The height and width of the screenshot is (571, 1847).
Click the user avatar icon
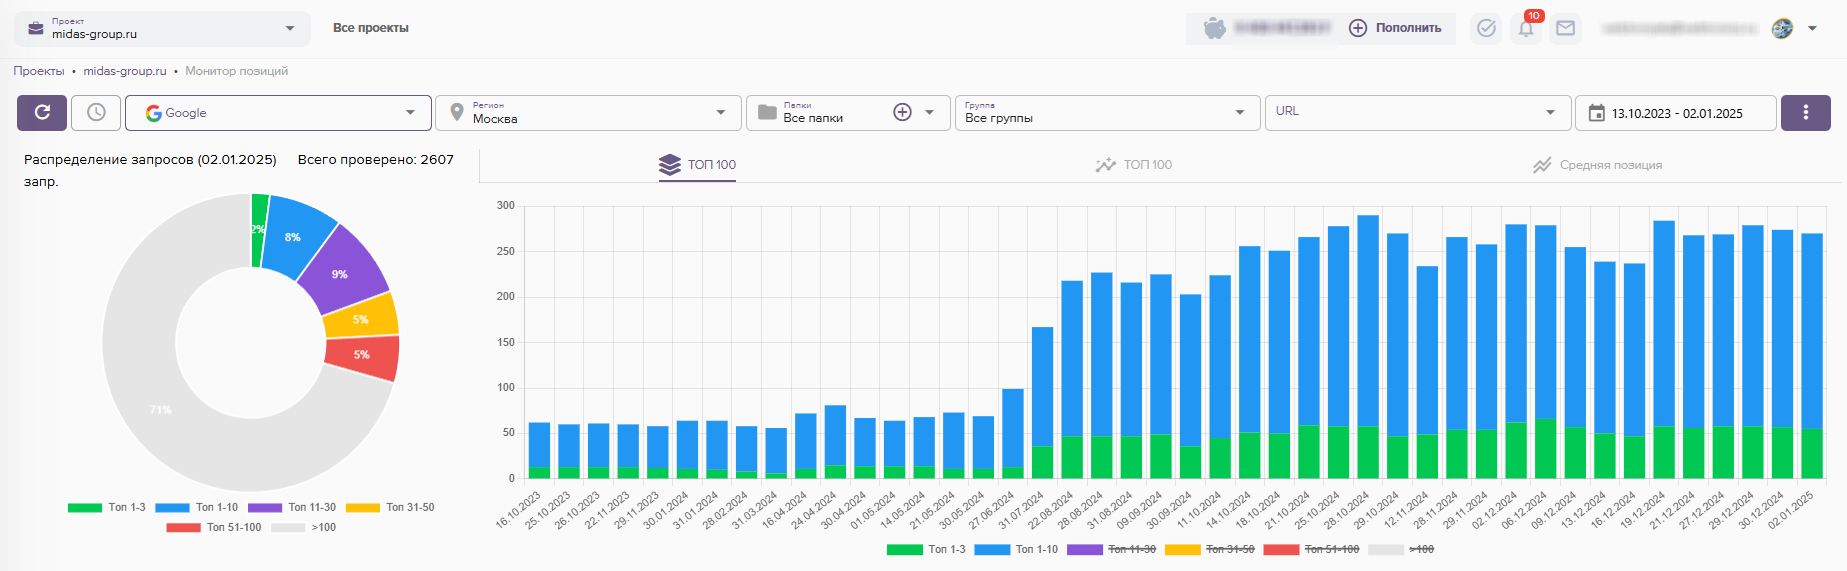[x=1782, y=29]
